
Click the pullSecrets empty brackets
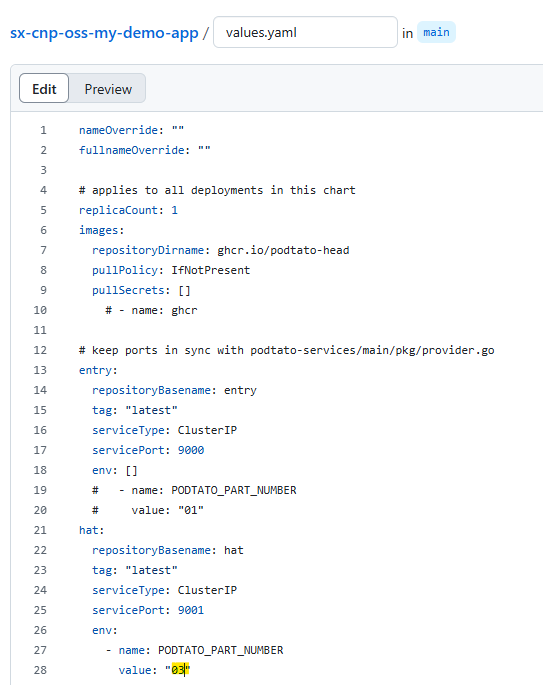pos(184,291)
